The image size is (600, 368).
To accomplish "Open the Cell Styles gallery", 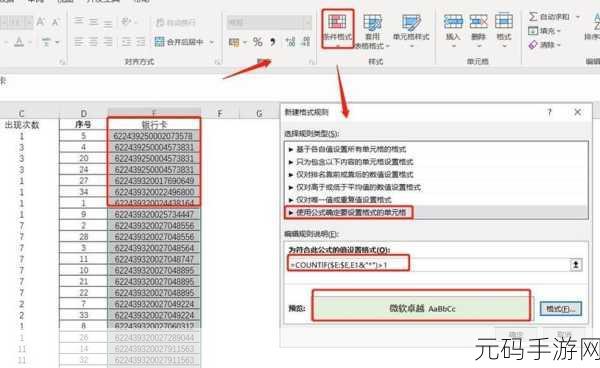I will tap(411, 31).
